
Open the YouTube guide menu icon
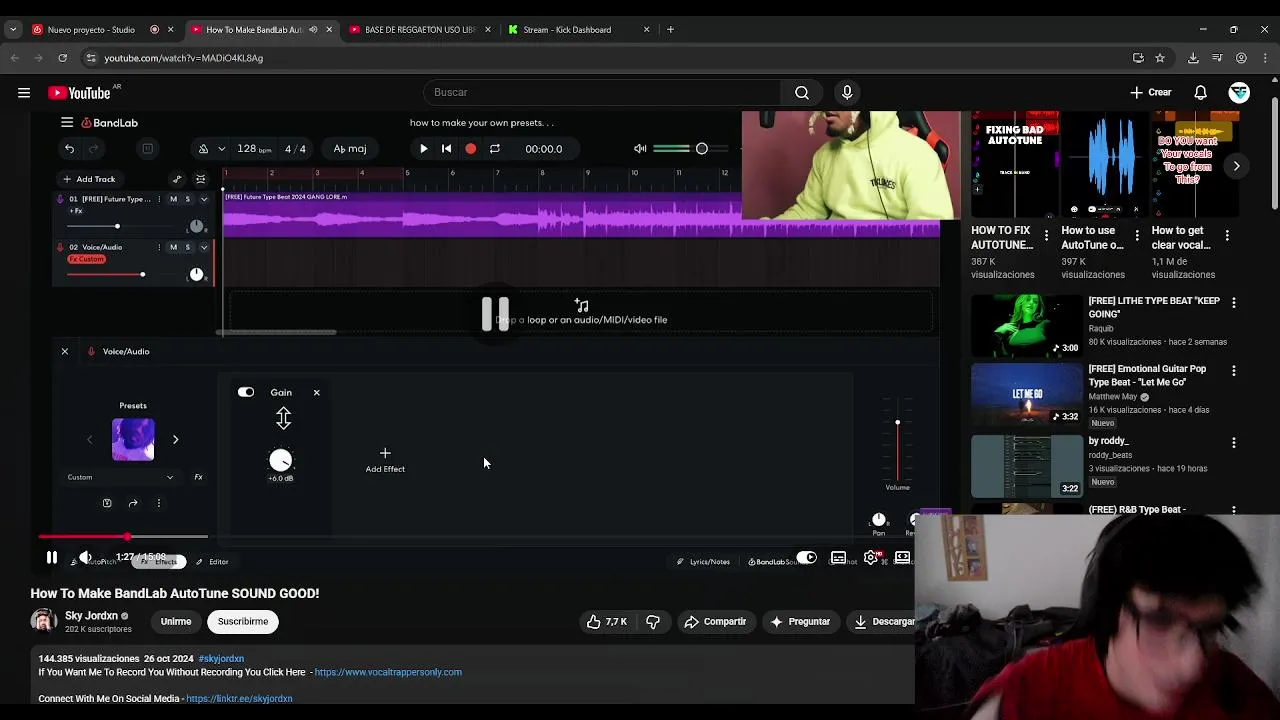[24, 93]
